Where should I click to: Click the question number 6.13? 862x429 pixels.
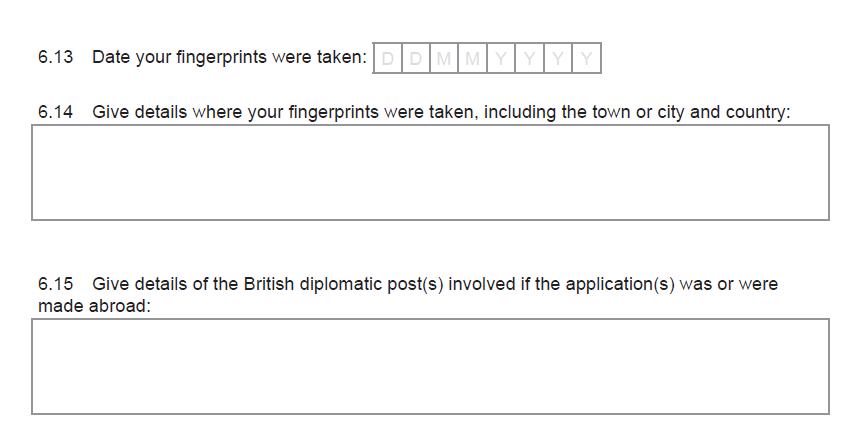pyautogui.click(x=56, y=57)
